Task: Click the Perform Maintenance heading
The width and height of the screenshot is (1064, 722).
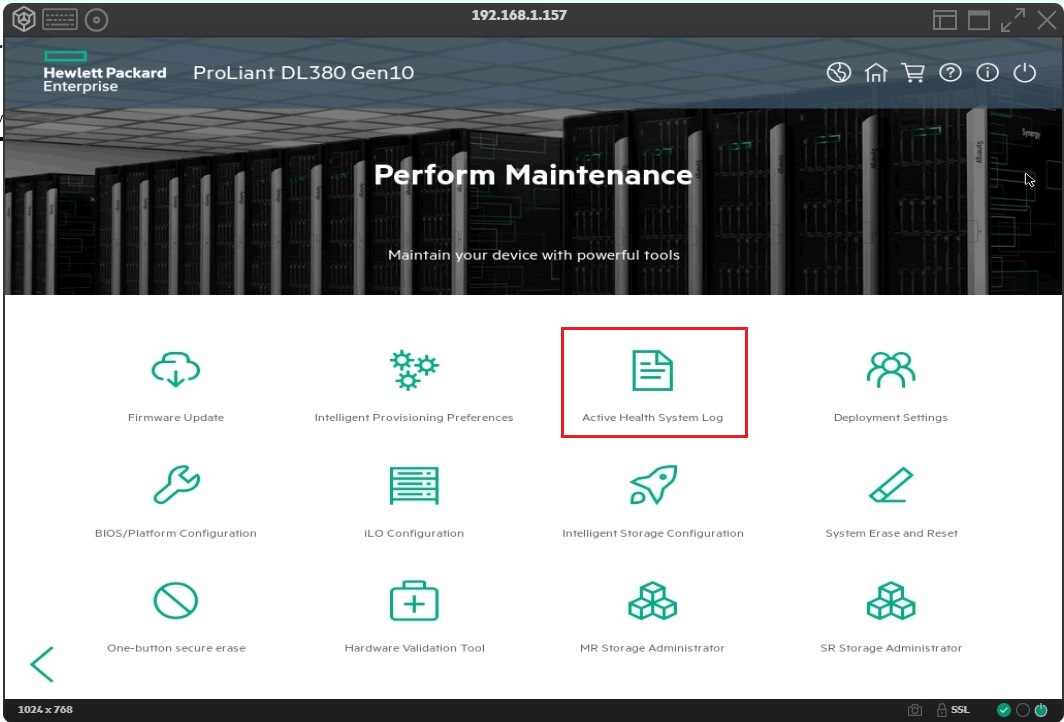Action: [x=533, y=175]
